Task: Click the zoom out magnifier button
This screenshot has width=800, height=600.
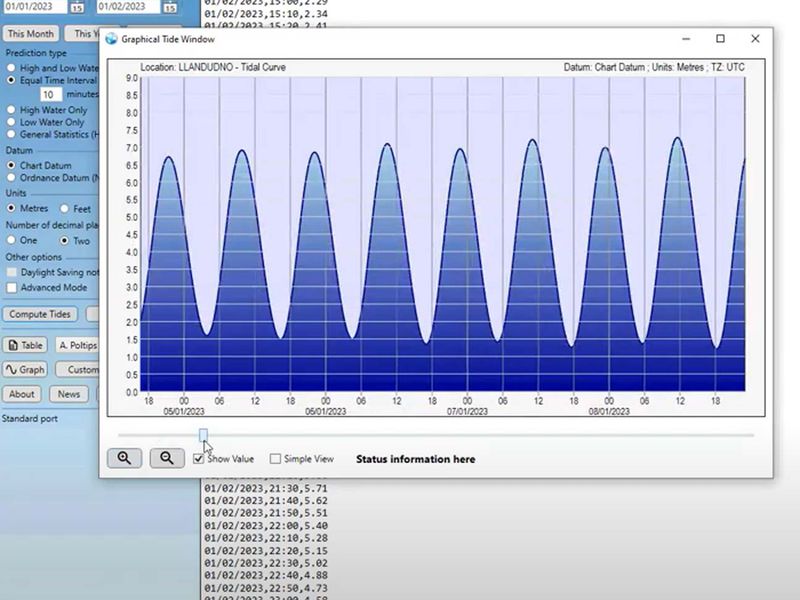Action: click(x=167, y=458)
